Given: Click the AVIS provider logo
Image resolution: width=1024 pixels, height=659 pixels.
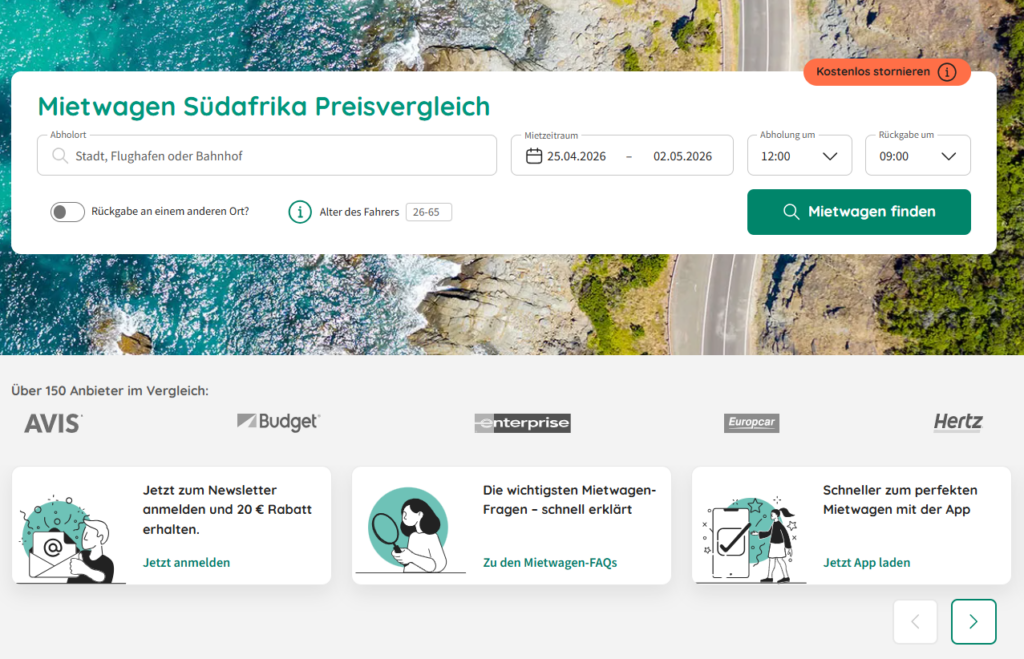Looking at the screenshot, I should pyautogui.click(x=54, y=423).
